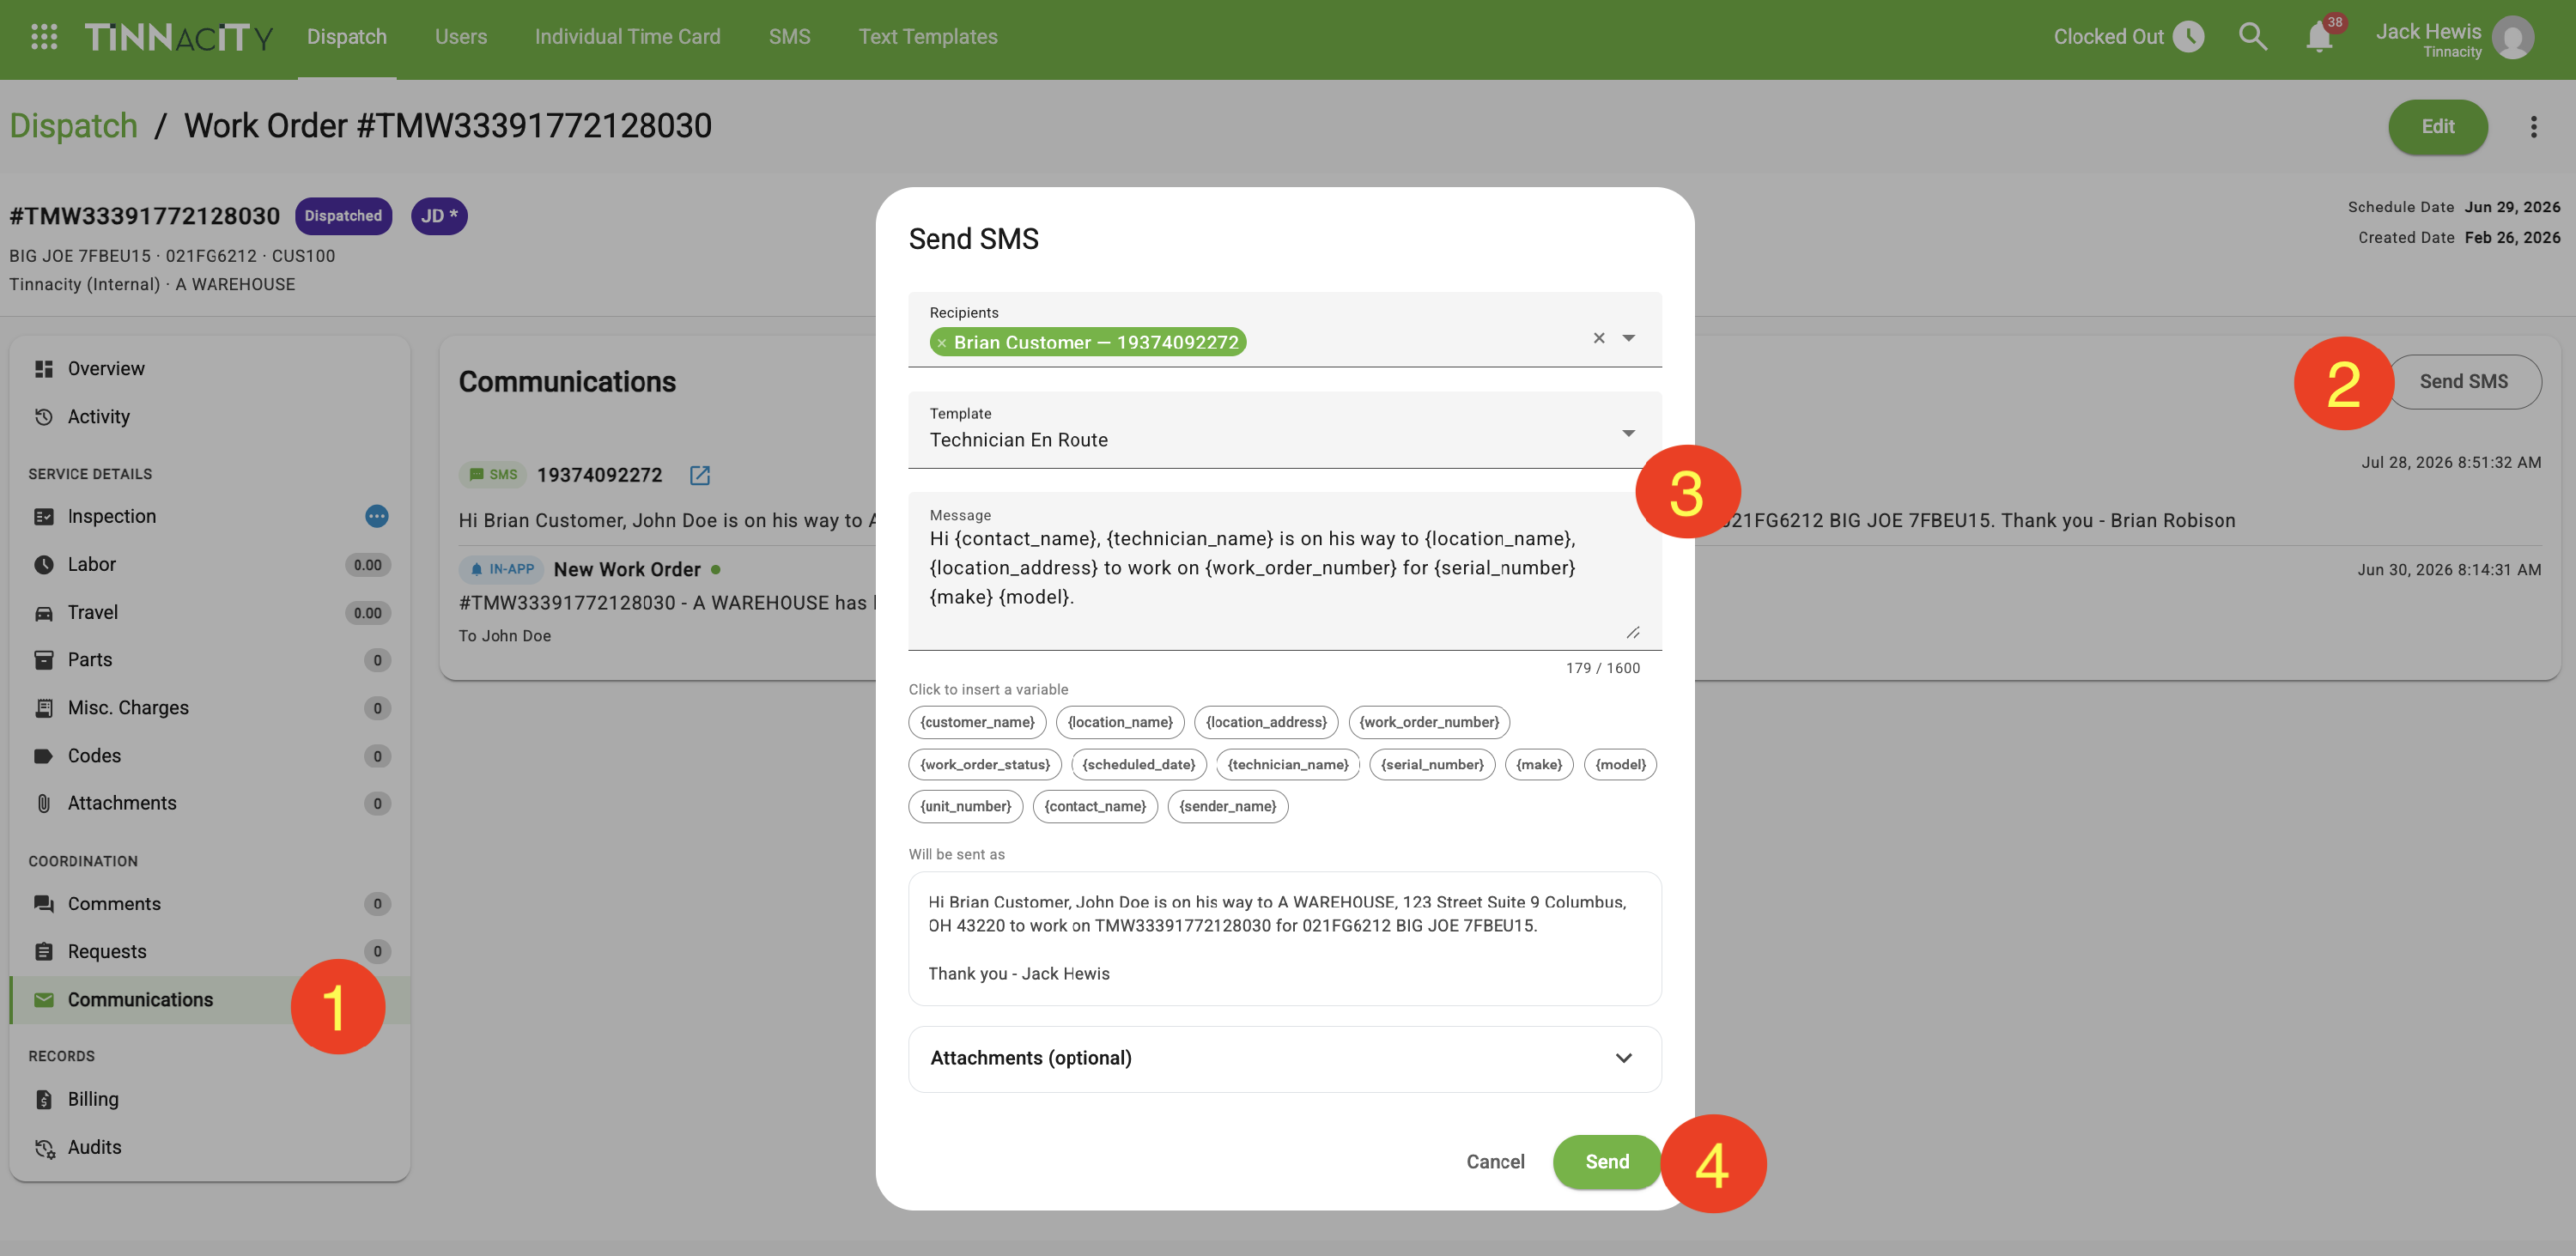Click the New Work Order notification title
The height and width of the screenshot is (1256, 2576).
(627, 569)
